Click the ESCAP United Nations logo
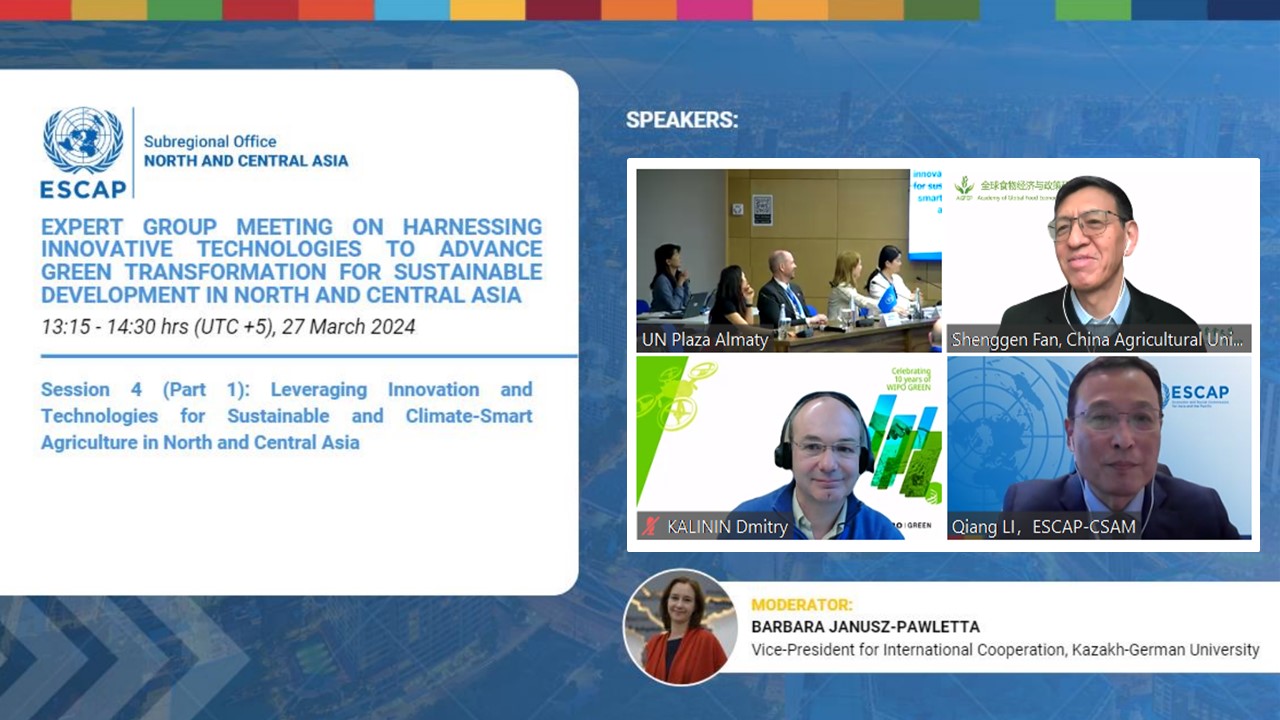Image resolution: width=1280 pixels, height=720 pixels. pyautogui.click(x=84, y=152)
